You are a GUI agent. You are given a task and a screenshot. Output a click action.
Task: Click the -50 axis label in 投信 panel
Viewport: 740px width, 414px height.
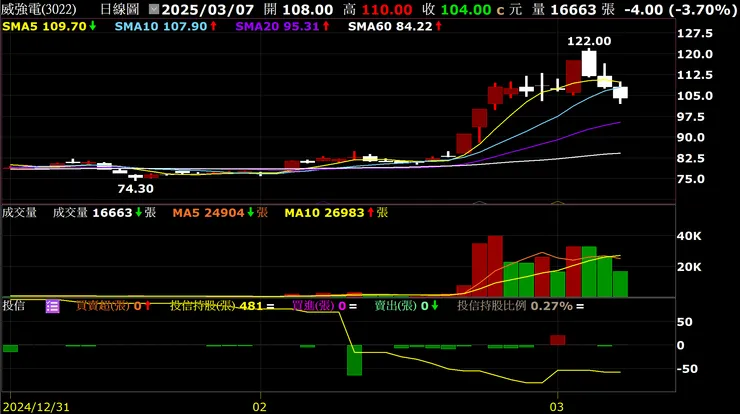click(687, 369)
